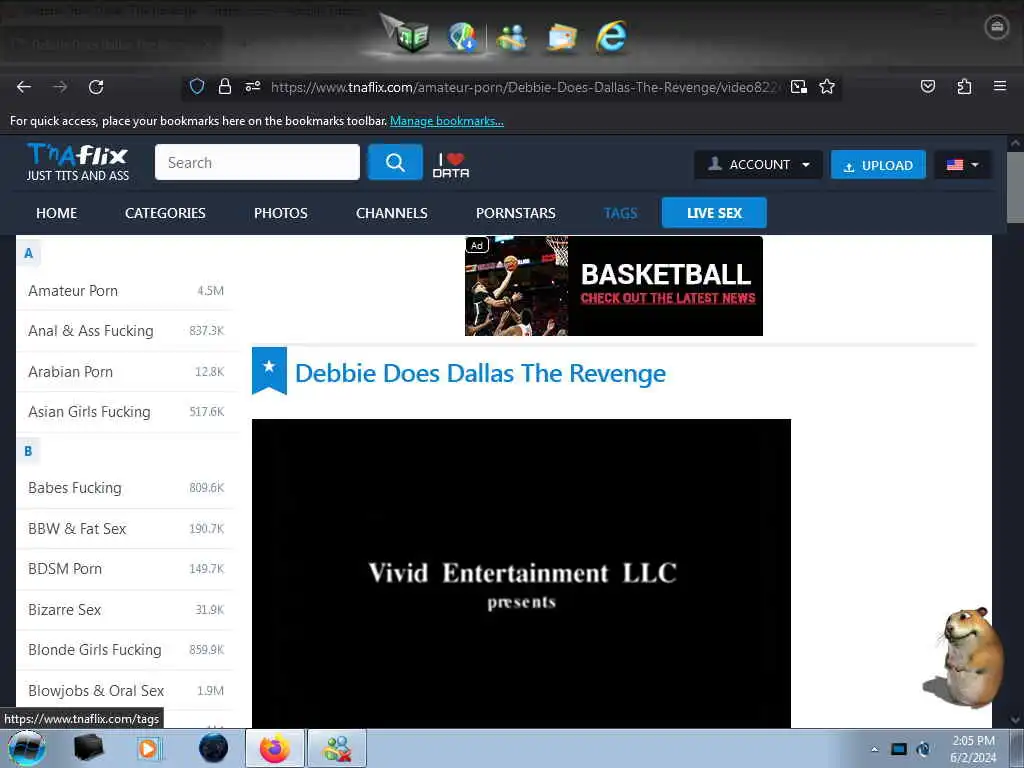The height and width of the screenshot is (768, 1024).
Task: Click the network icon in the system tray
Action: pyautogui.click(x=899, y=749)
